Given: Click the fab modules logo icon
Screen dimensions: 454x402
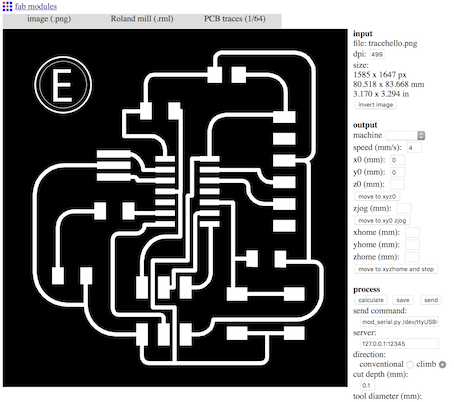Looking at the screenshot, I should point(7,6).
